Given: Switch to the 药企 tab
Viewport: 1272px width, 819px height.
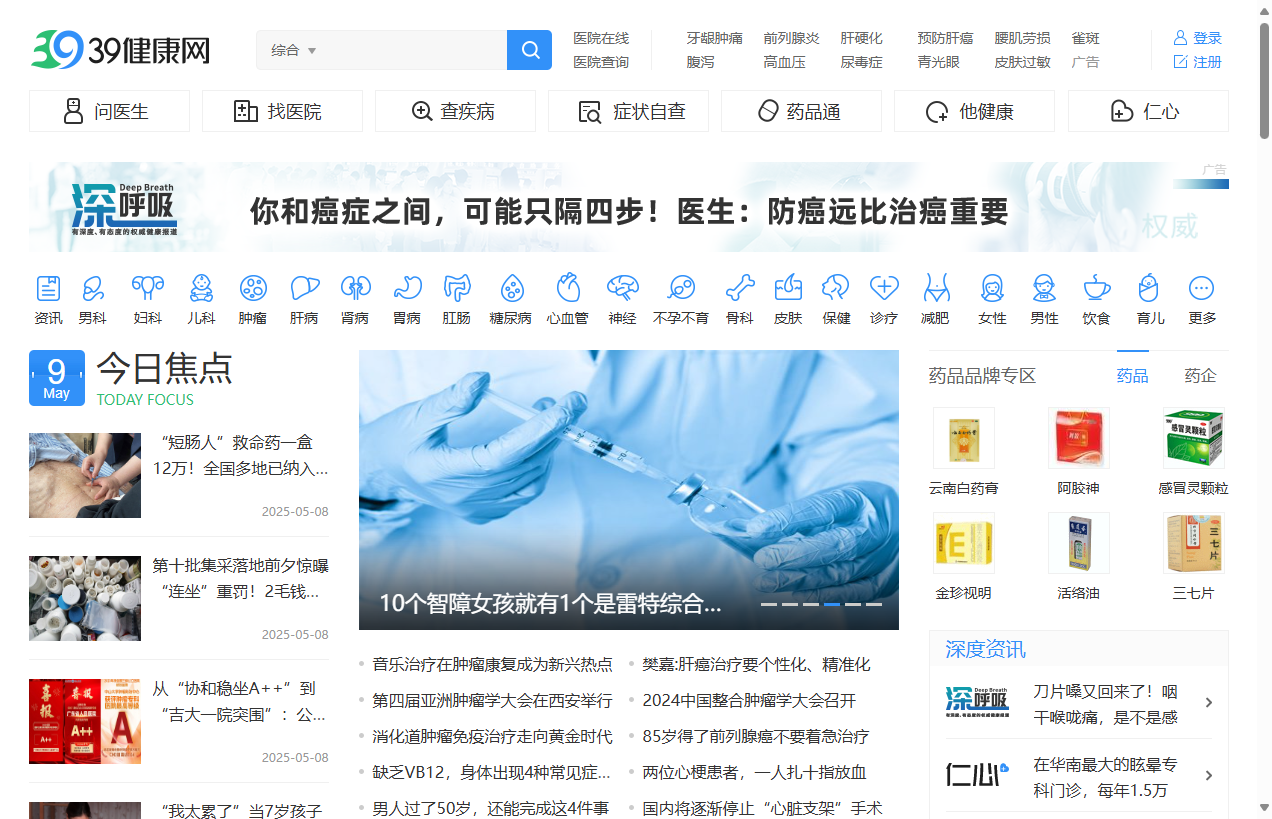Looking at the screenshot, I should 1200,375.
